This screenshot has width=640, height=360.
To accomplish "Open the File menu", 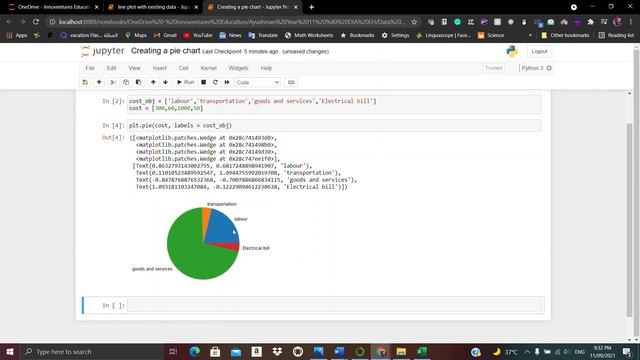I will click(x=90, y=68).
